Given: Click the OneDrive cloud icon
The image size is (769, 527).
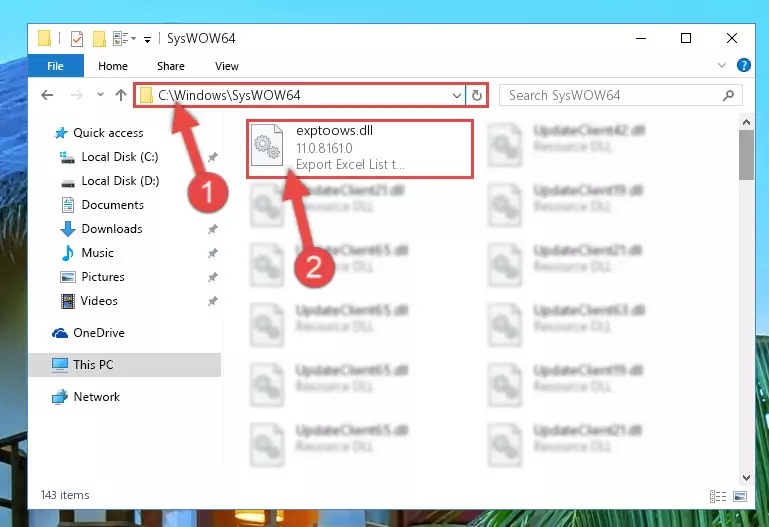Looking at the screenshot, I should pyautogui.click(x=60, y=333).
